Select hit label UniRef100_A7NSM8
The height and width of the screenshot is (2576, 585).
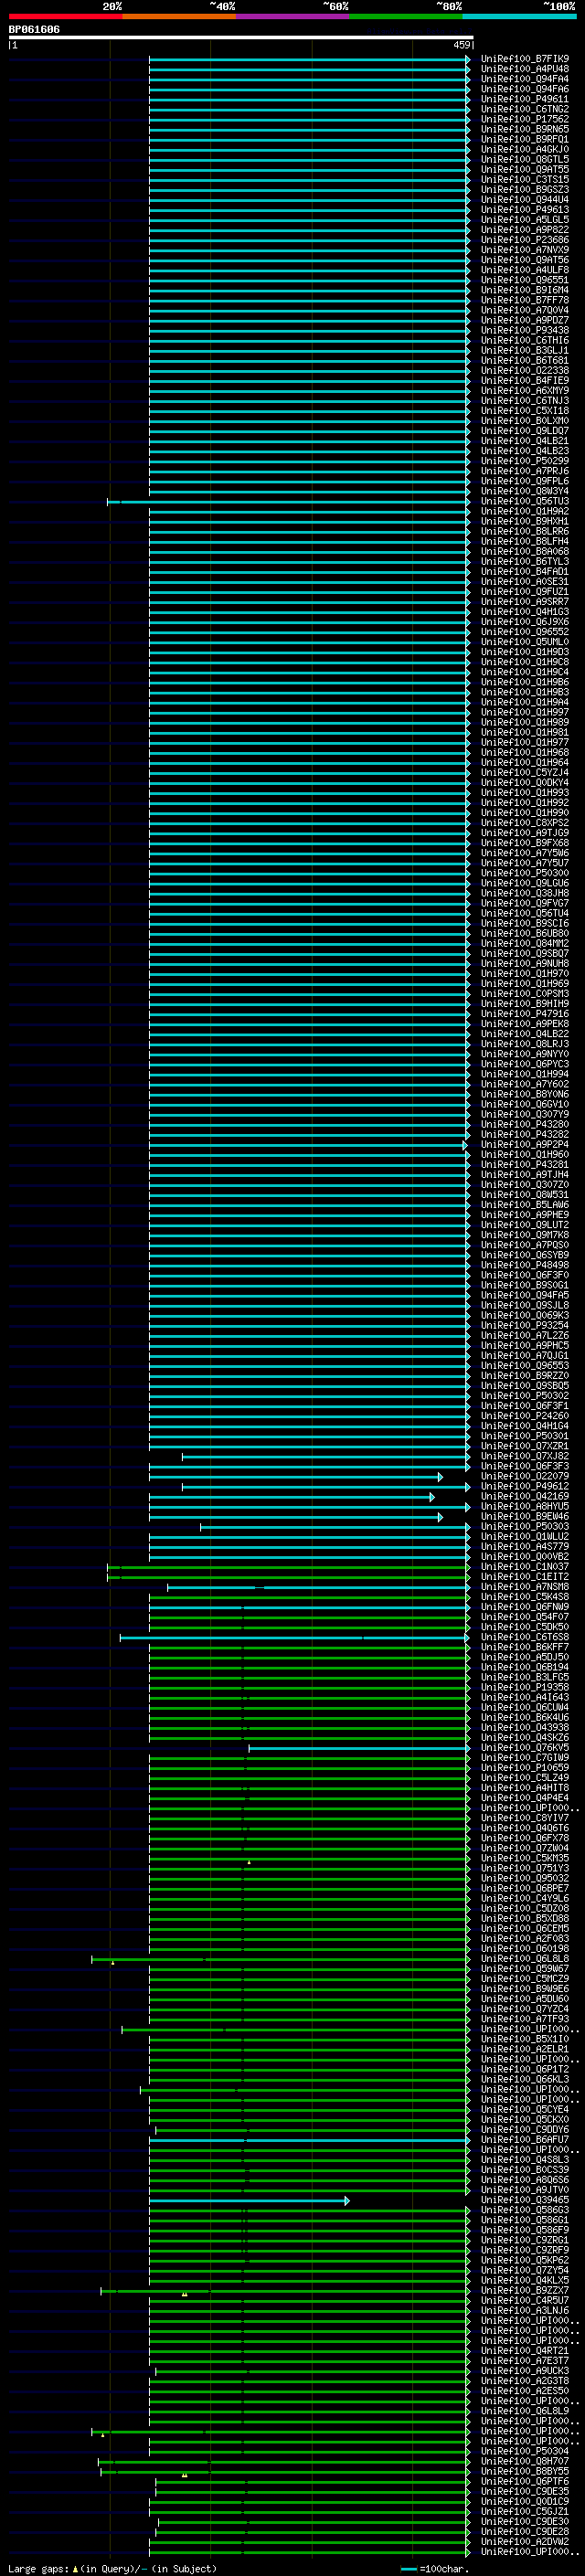(x=525, y=1587)
